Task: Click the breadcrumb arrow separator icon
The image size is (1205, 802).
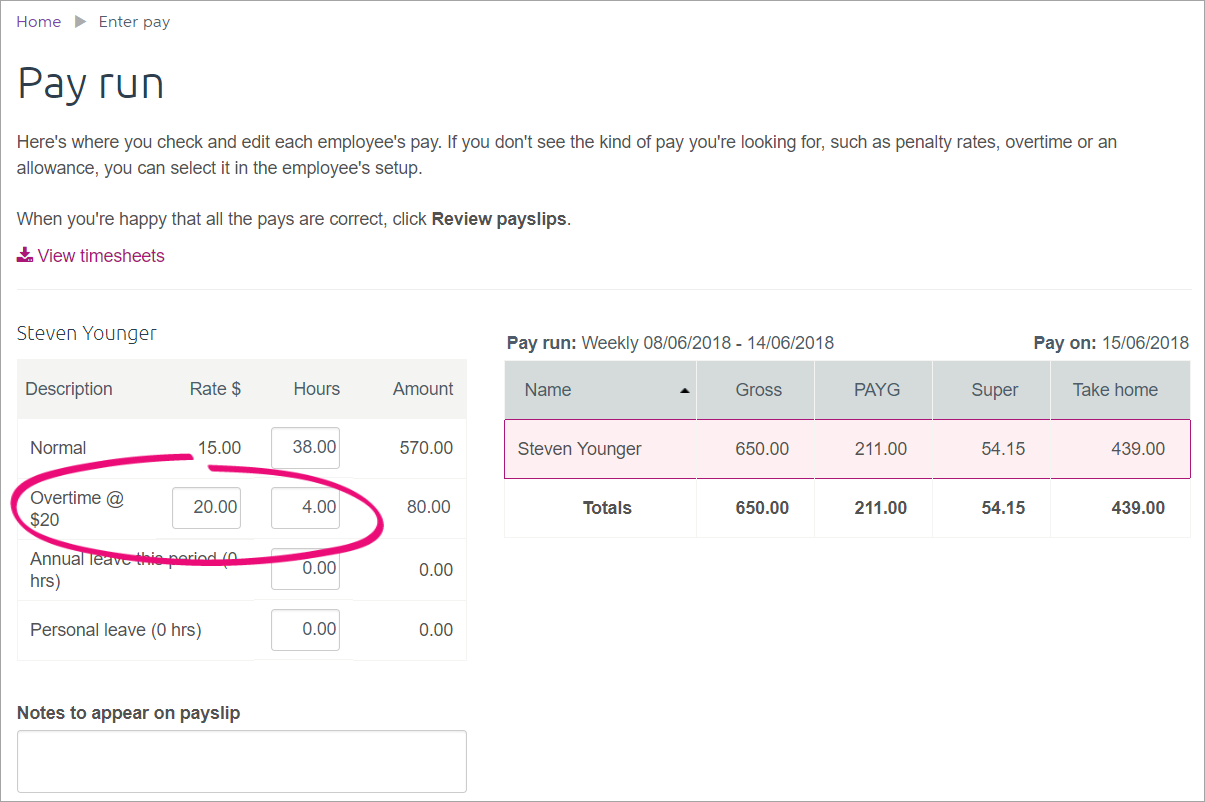Action: point(80,22)
